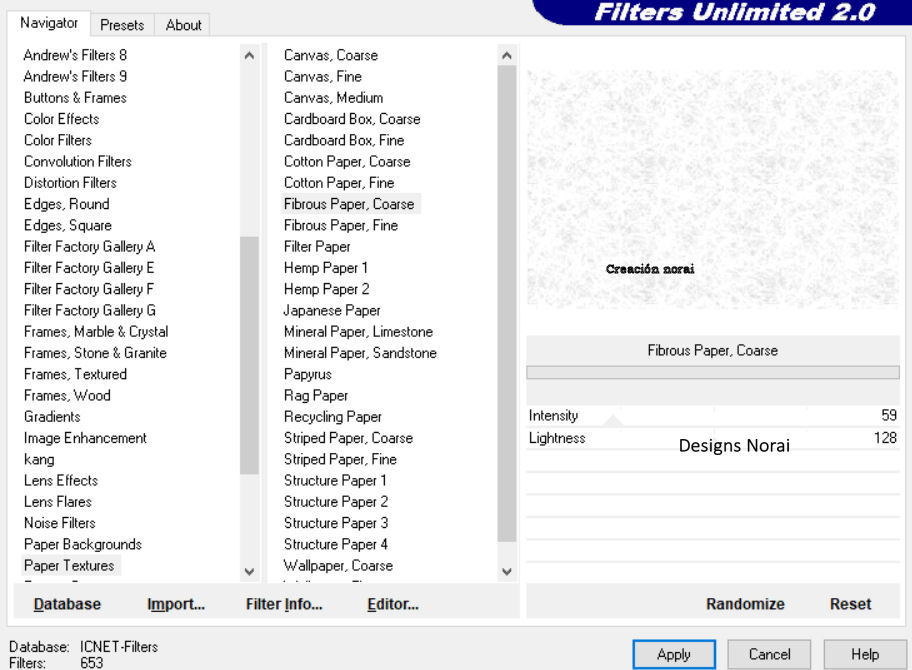Click Randomize
The width and height of the screenshot is (912, 670).
(745, 604)
